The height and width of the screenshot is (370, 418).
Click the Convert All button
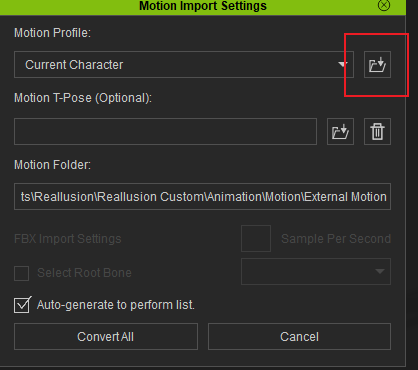pos(106,336)
